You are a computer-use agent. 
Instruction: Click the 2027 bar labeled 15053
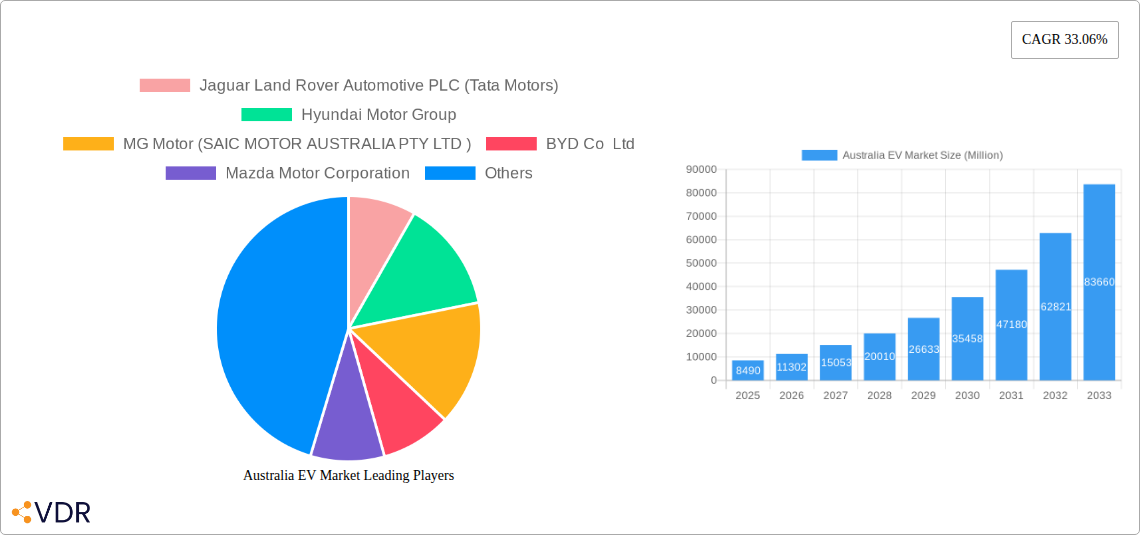coord(835,363)
